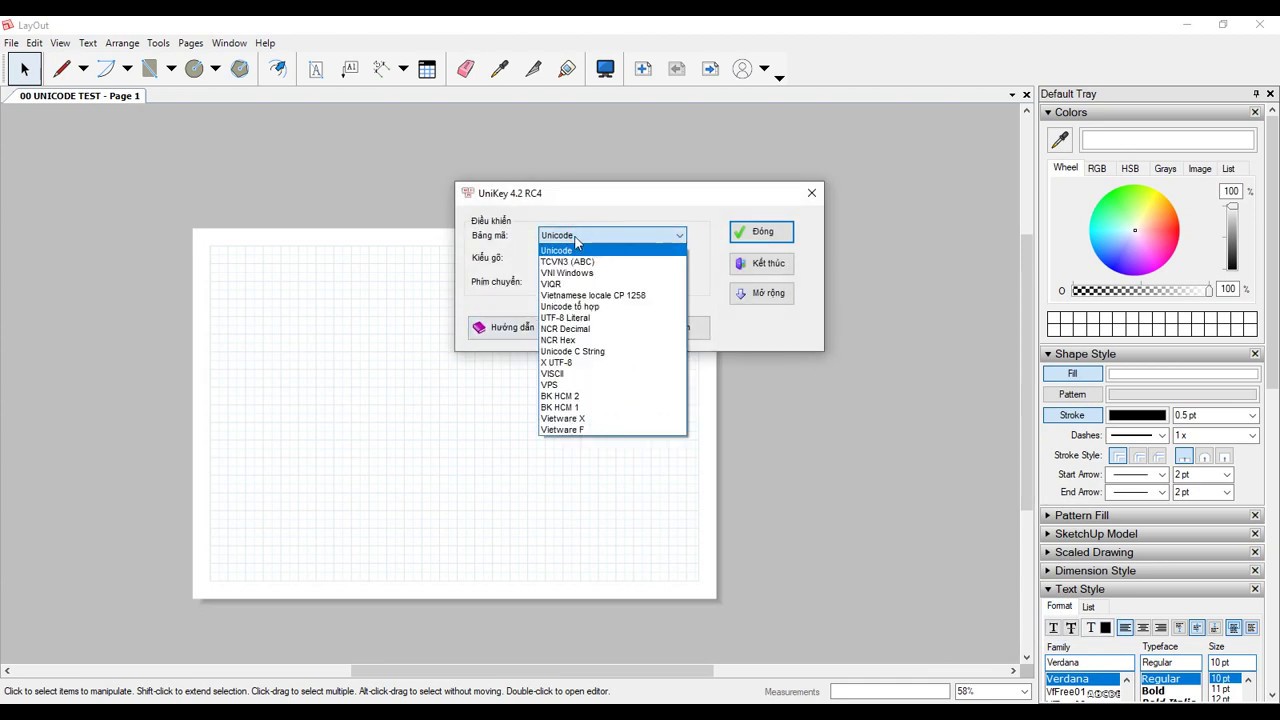Expand the Pattern Fill panel

point(1048,516)
